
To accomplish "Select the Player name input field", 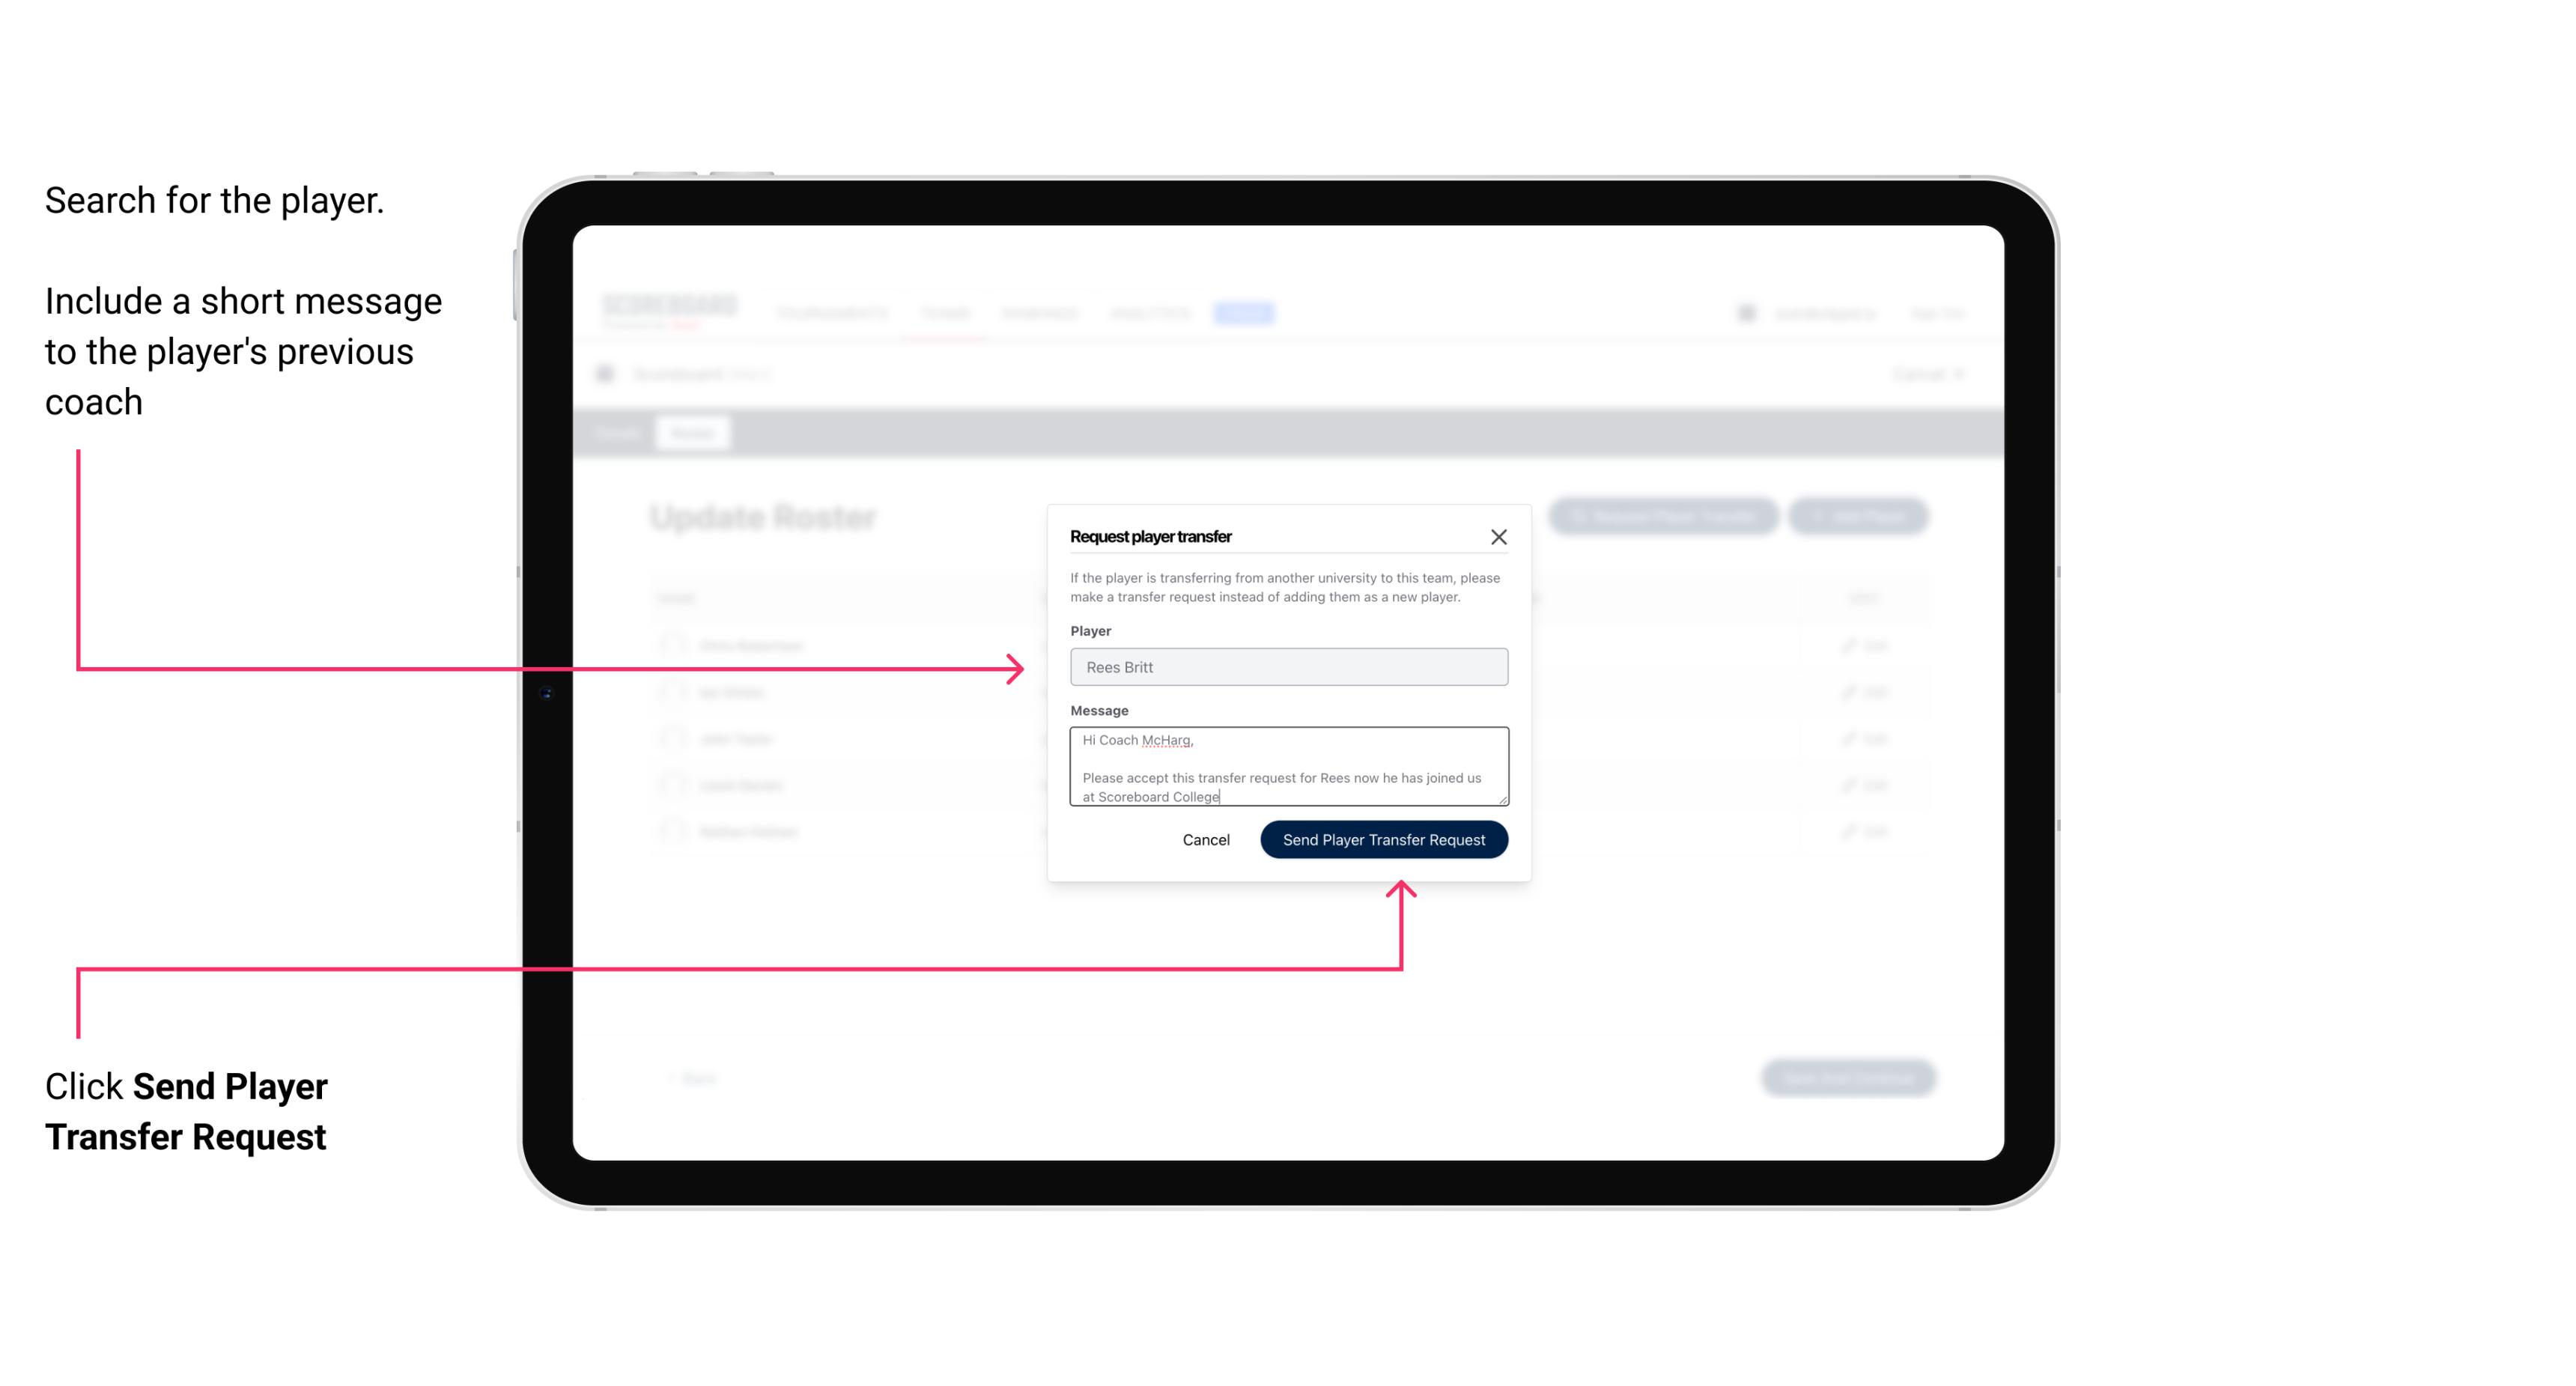I will [1287, 666].
